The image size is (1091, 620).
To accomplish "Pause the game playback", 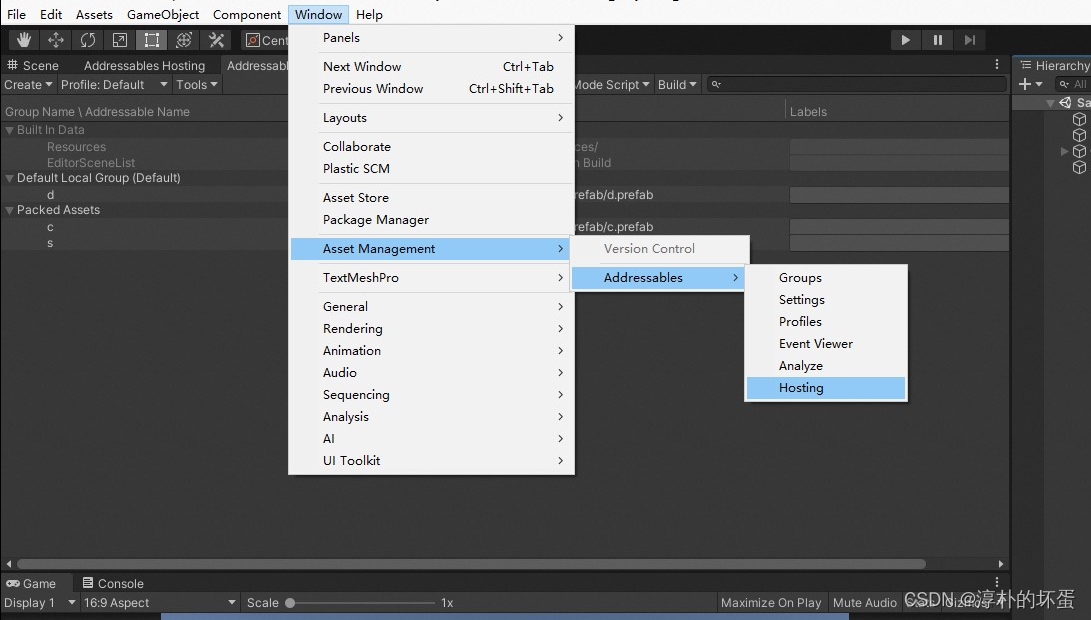I will (x=937, y=40).
